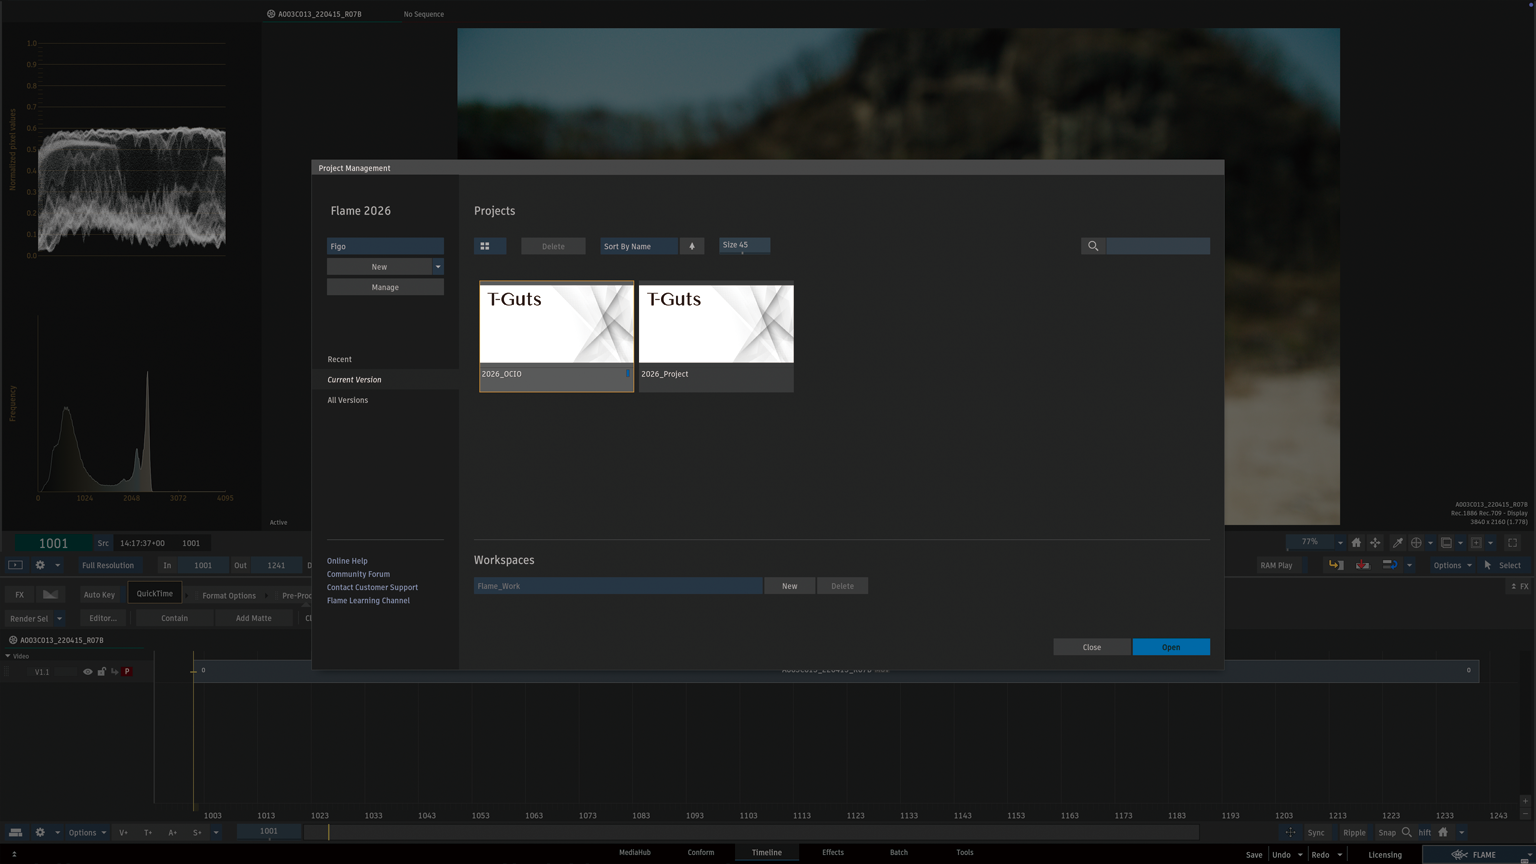The width and height of the screenshot is (1536, 864).
Task: Click the viewer layered display icon
Action: [1446, 543]
